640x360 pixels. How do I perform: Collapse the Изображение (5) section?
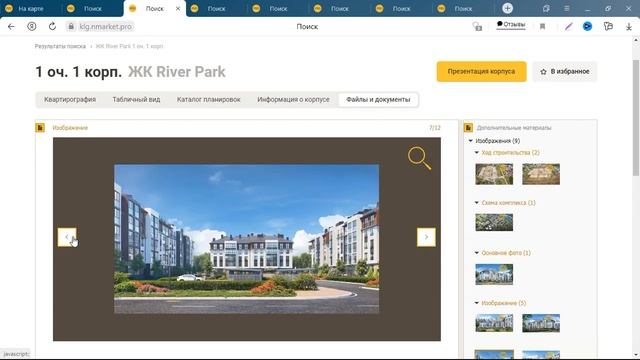tap(477, 303)
